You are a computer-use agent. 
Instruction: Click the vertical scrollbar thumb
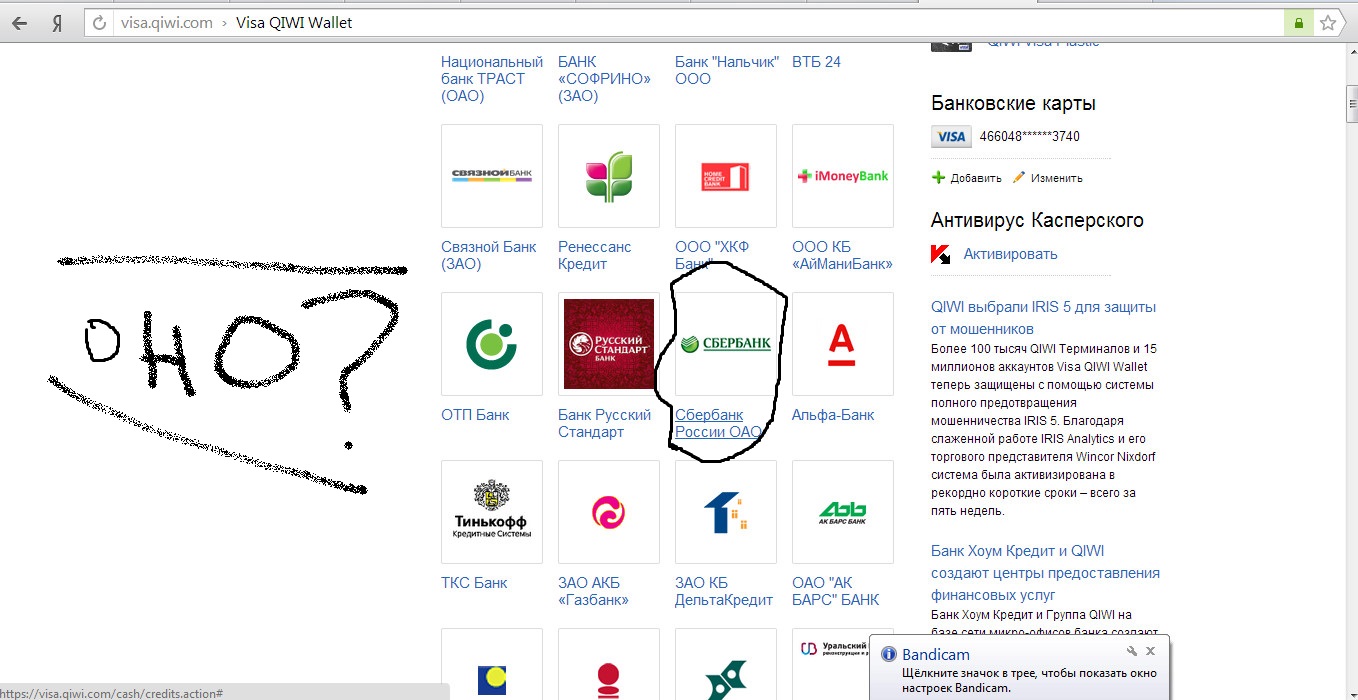[1350, 102]
